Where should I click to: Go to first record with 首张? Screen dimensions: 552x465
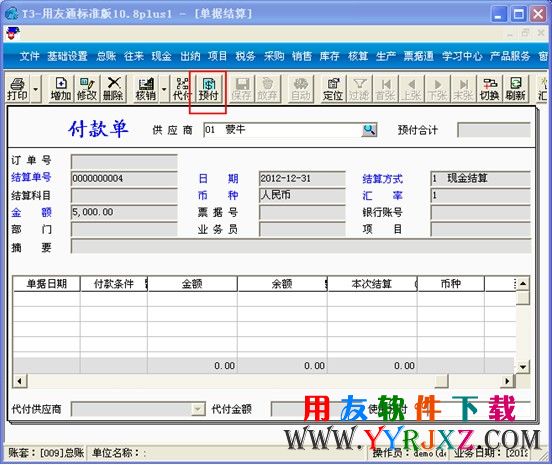385,89
